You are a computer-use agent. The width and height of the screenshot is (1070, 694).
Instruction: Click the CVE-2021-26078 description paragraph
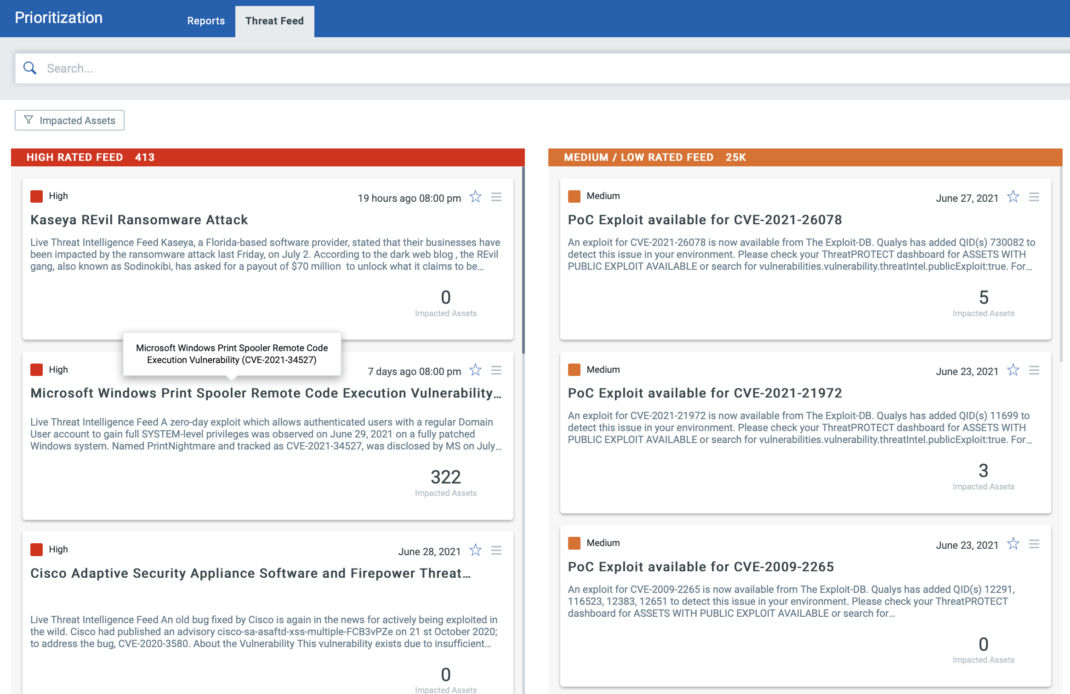pyautogui.click(x=802, y=254)
